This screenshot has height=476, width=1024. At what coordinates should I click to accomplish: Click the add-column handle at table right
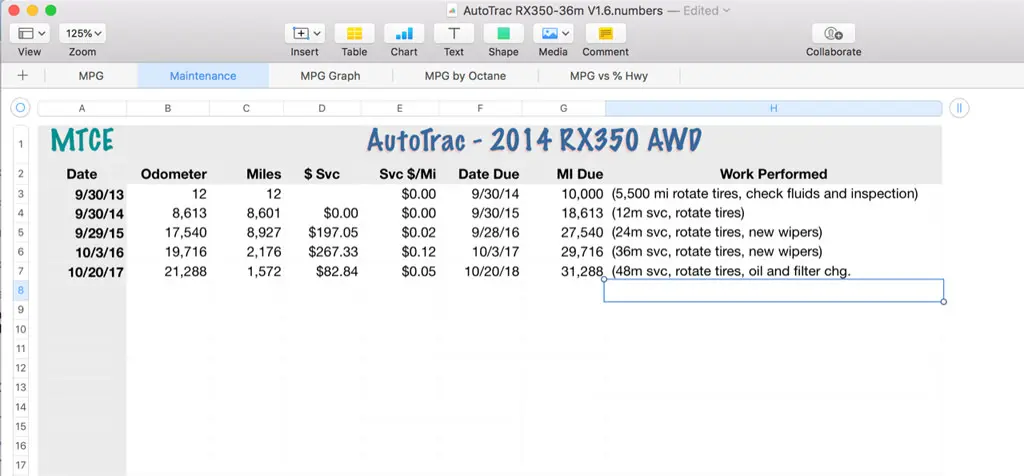coord(959,108)
